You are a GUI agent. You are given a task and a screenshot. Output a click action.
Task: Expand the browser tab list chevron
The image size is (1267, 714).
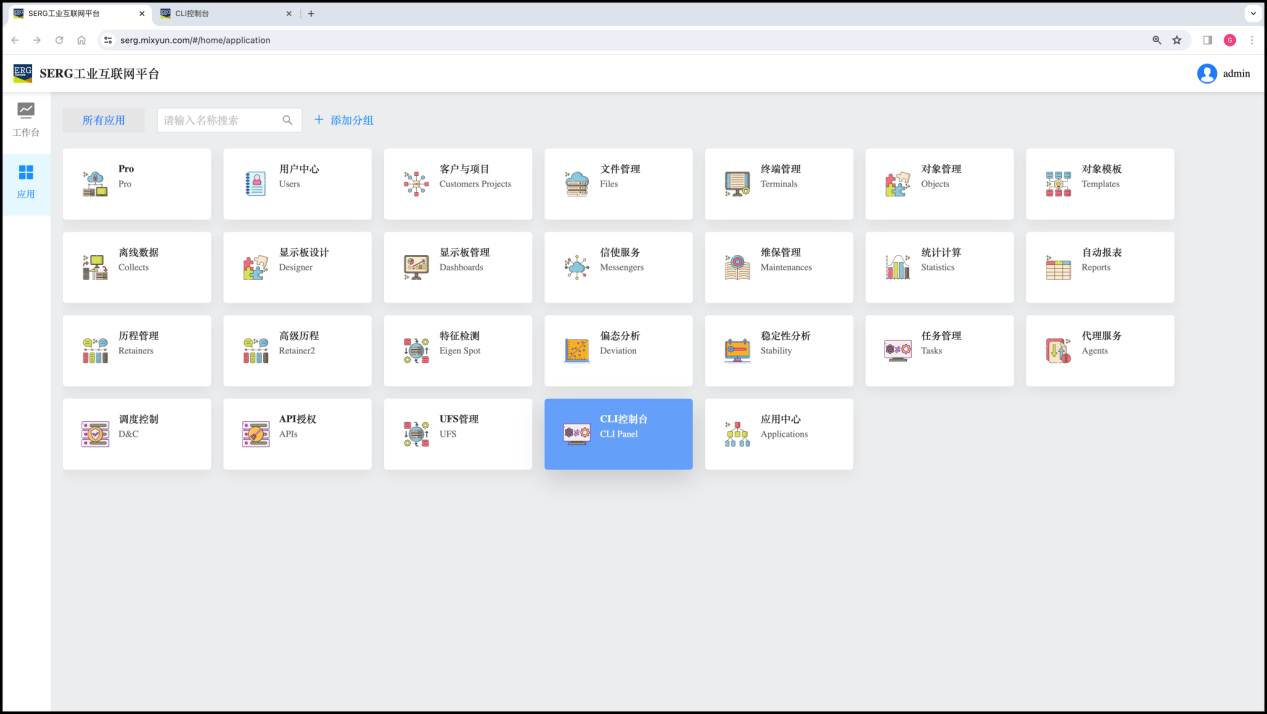point(1252,14)
